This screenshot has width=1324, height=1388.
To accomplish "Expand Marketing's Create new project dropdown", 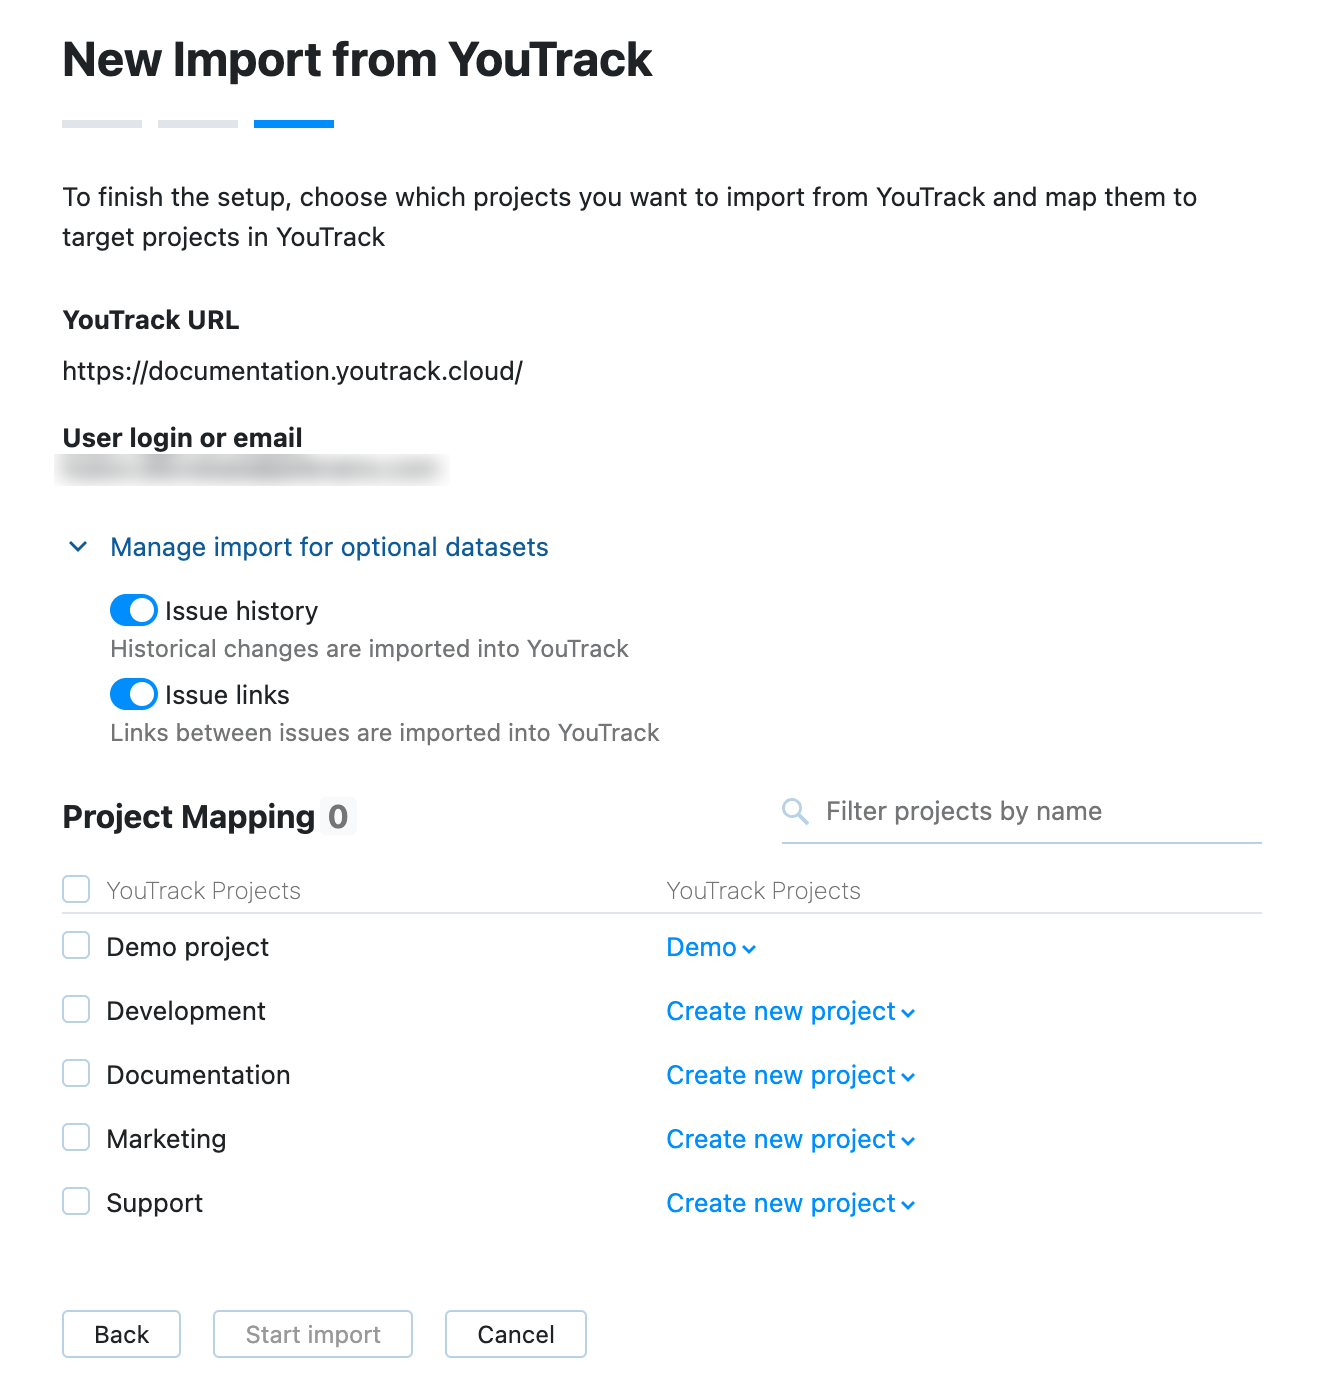I will pos(790,1139).
